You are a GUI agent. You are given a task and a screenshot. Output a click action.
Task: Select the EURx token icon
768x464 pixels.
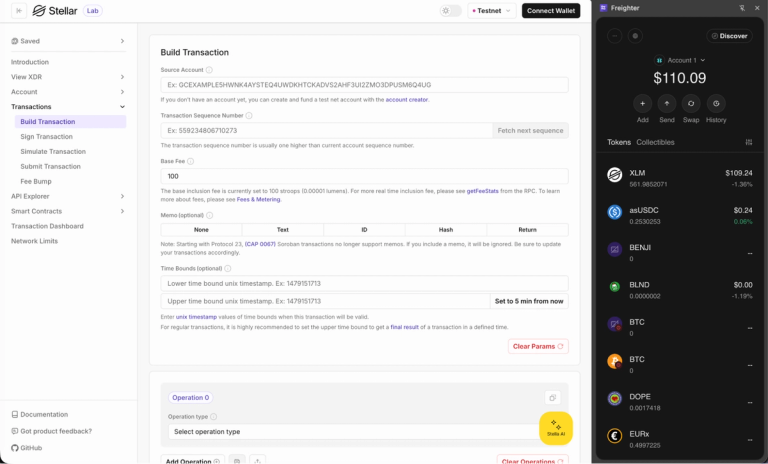coord(615,436)
